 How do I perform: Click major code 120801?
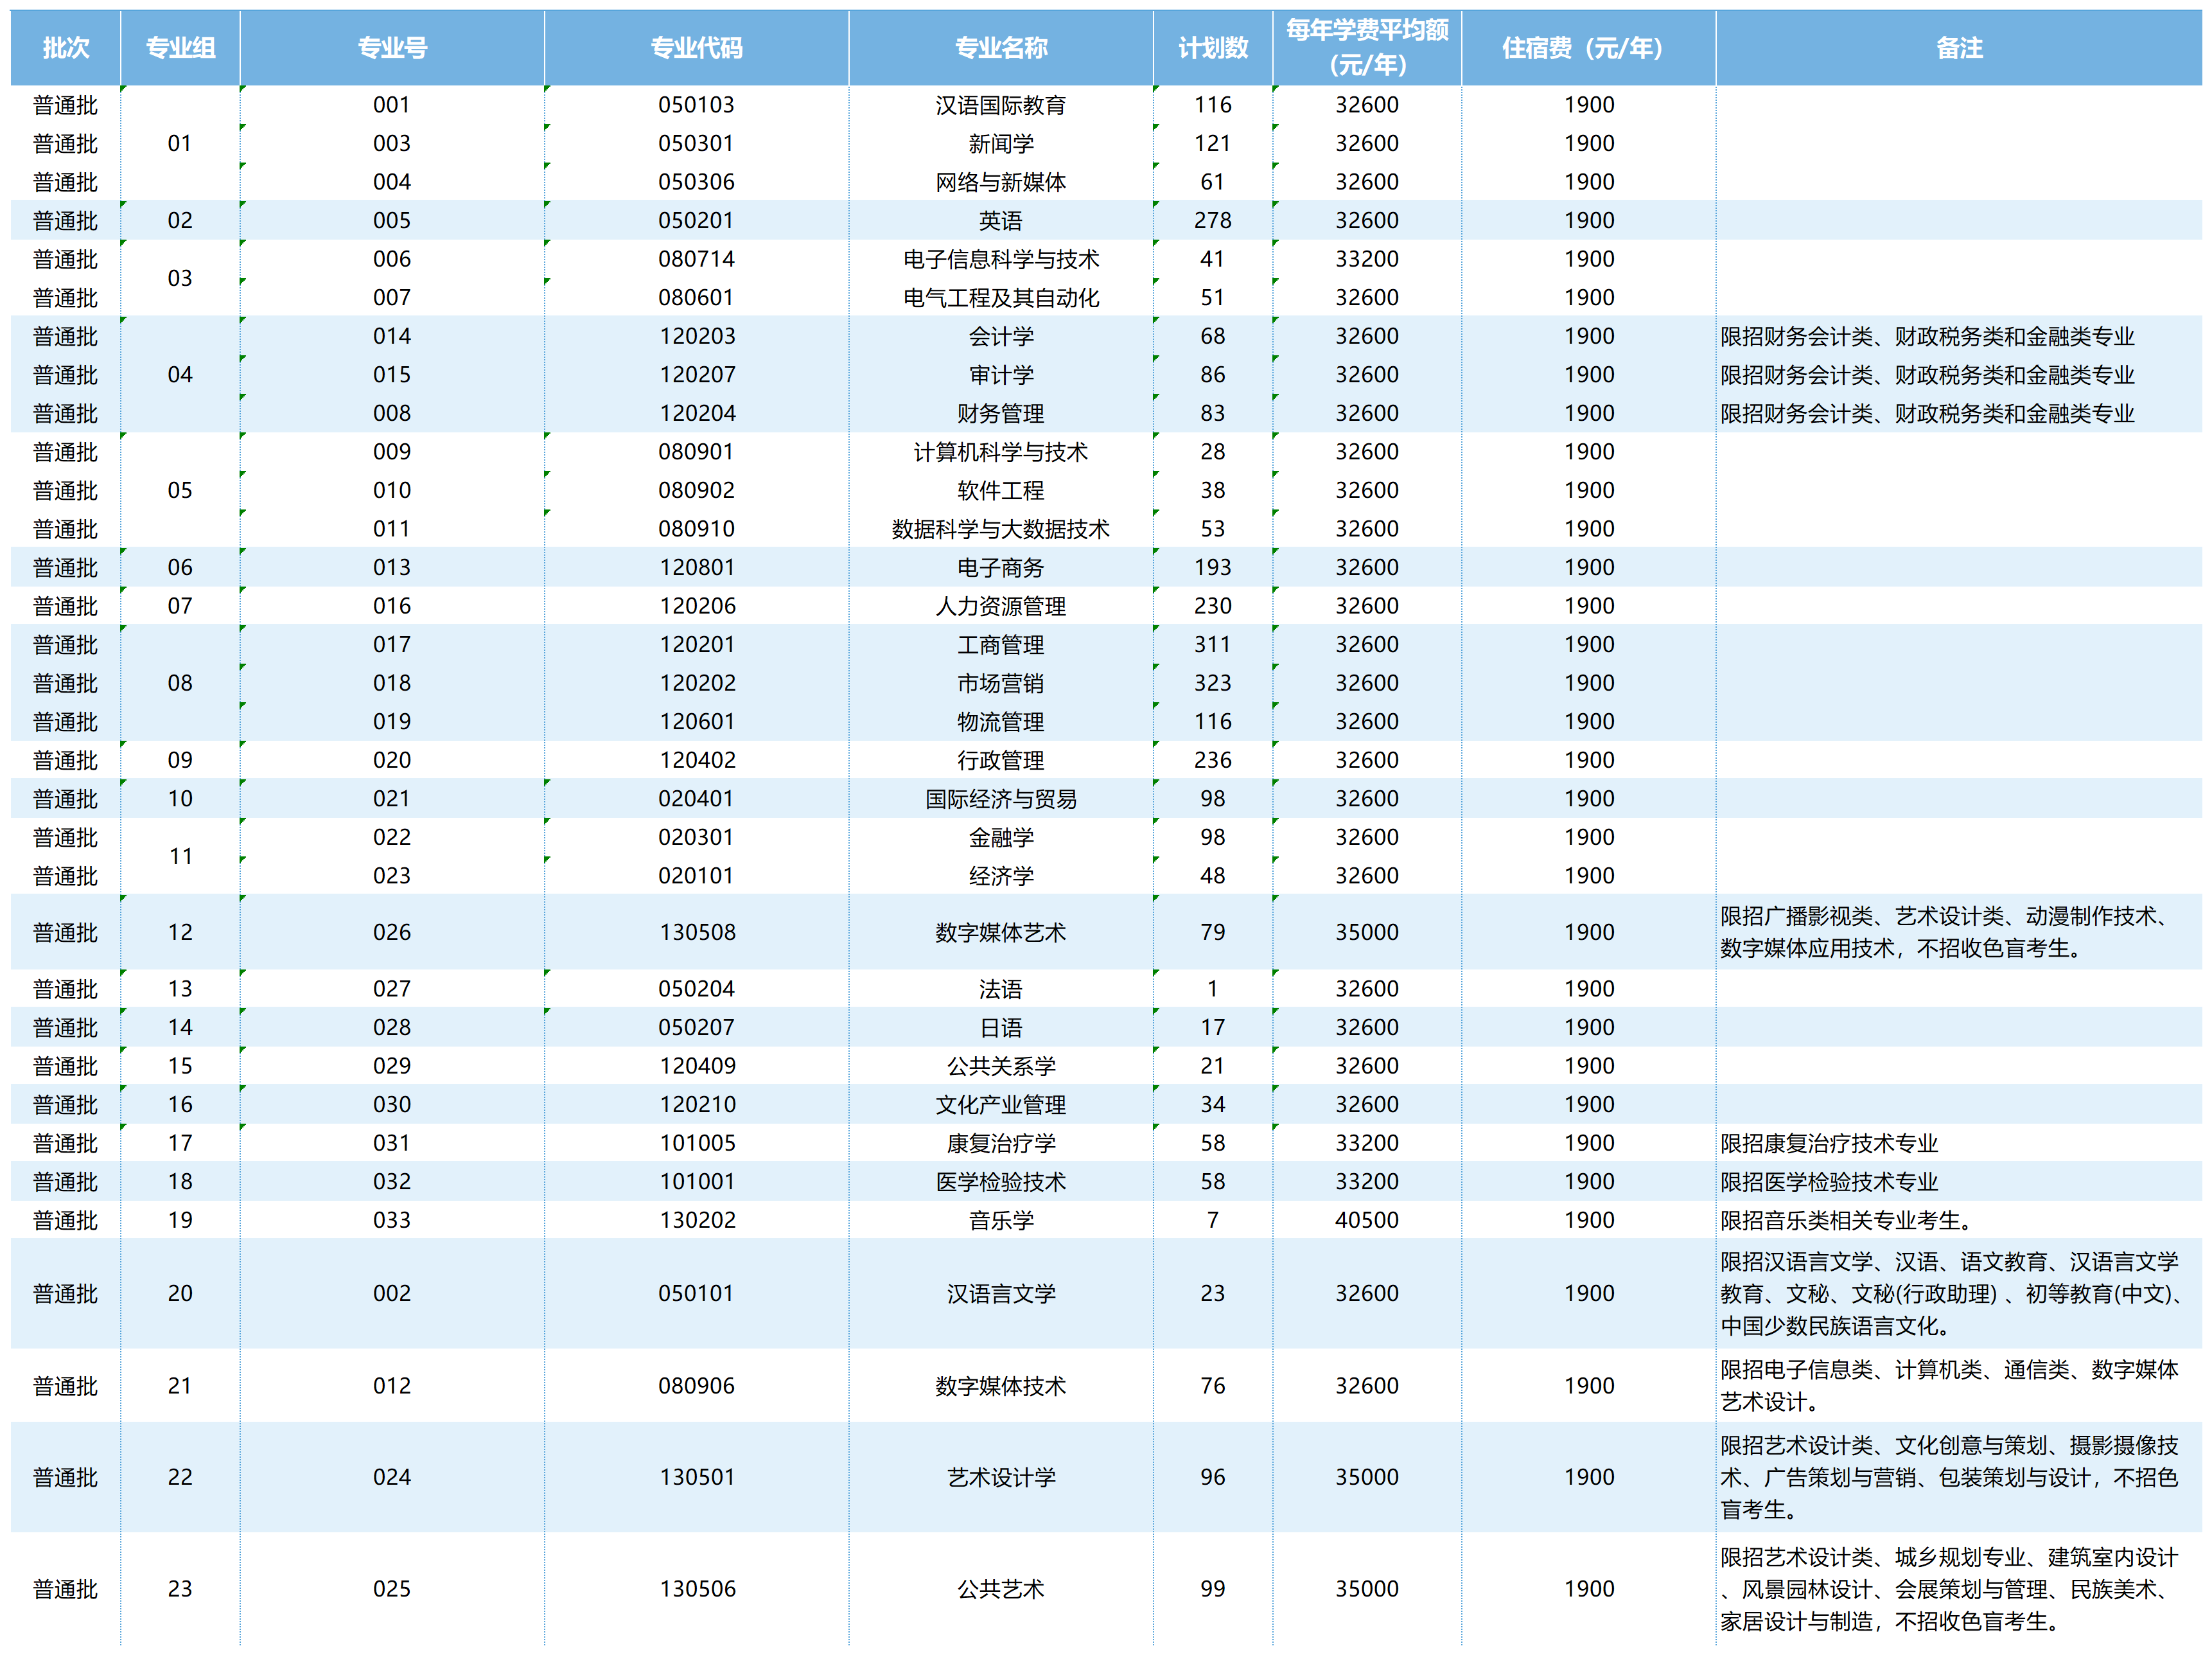(697, 567)
